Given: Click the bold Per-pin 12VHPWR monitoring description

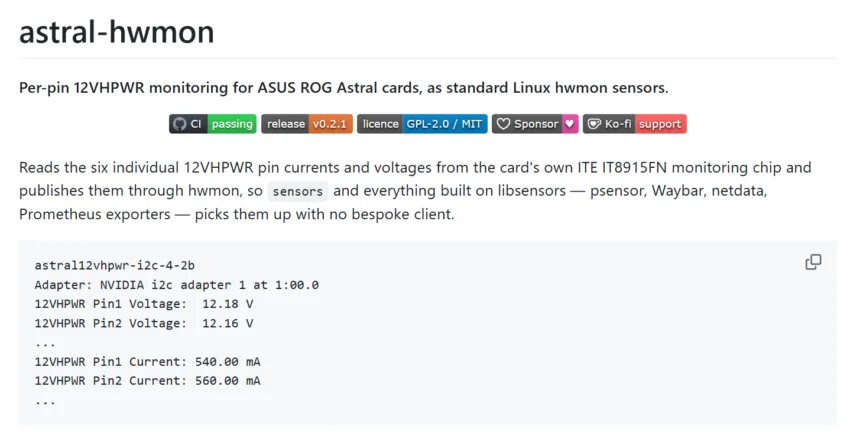Looking at the screenshot, I should coord(344,88).
